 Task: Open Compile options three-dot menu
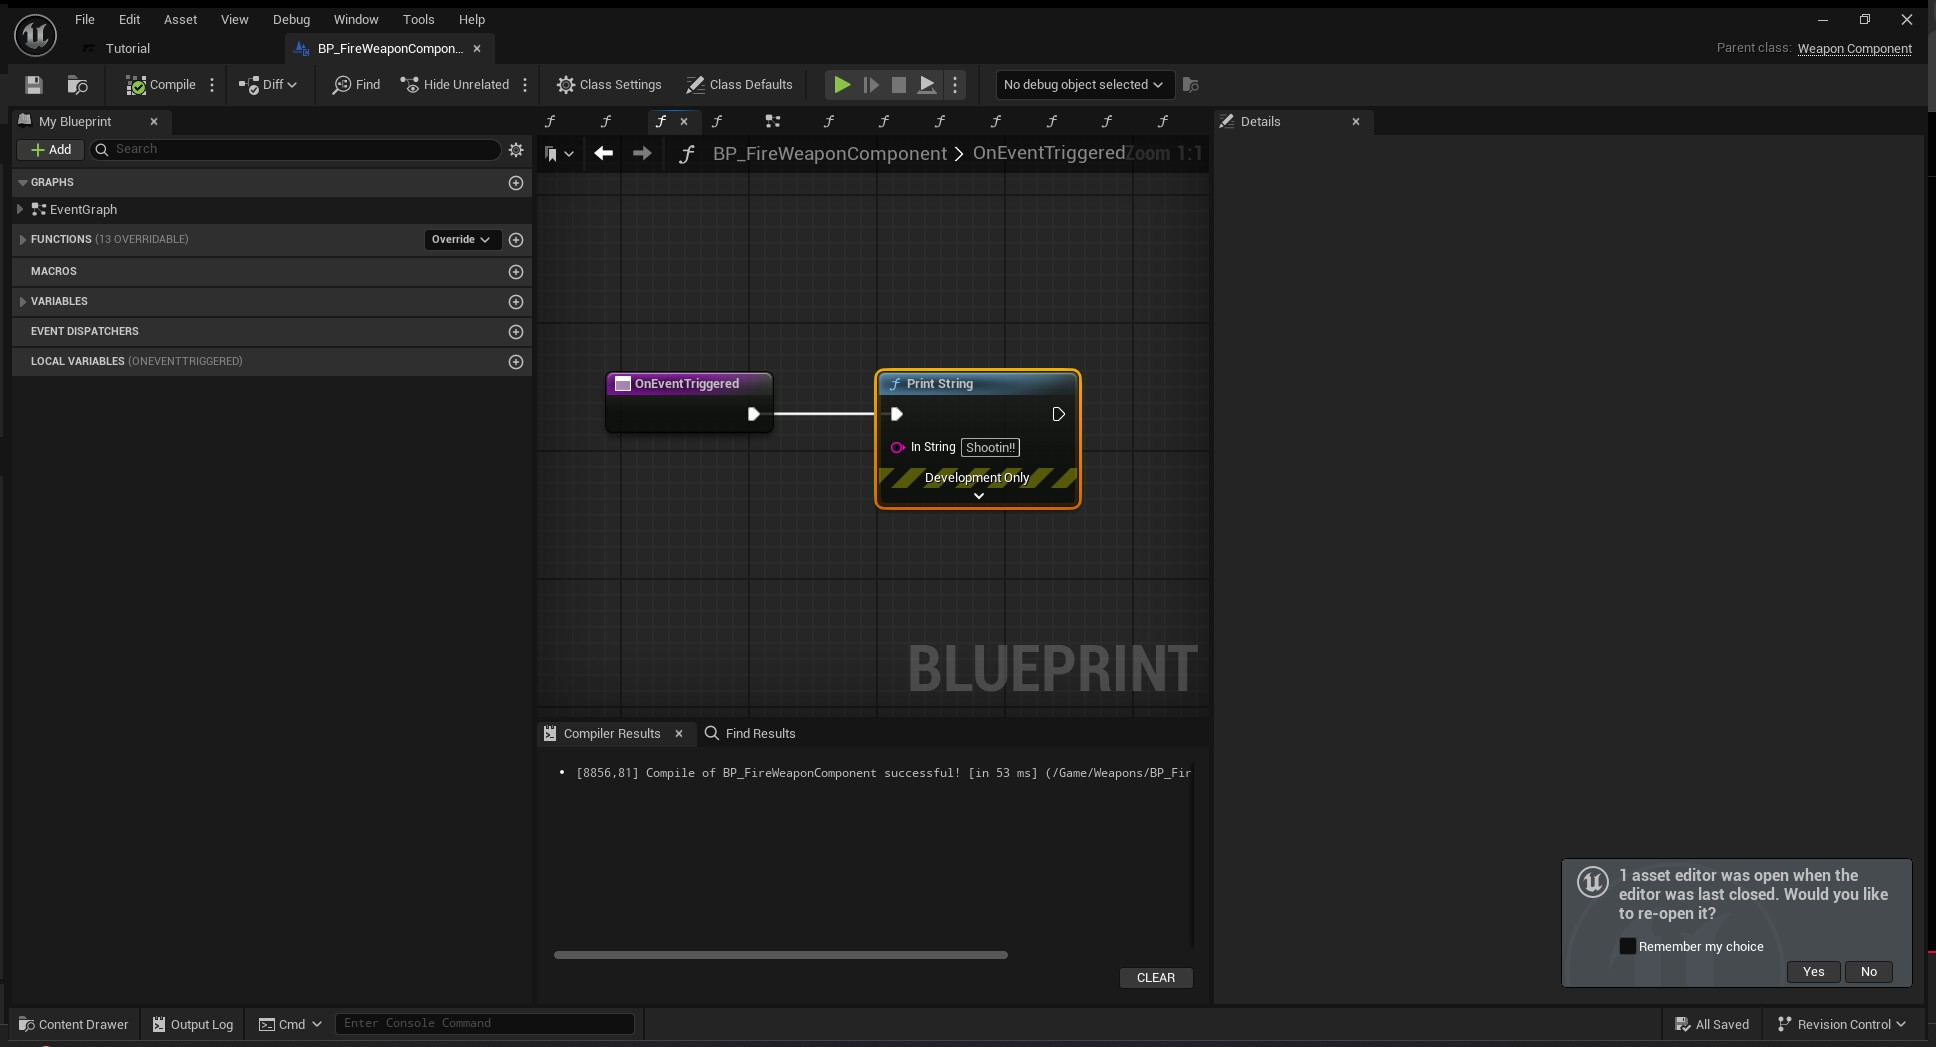(212, 85)
